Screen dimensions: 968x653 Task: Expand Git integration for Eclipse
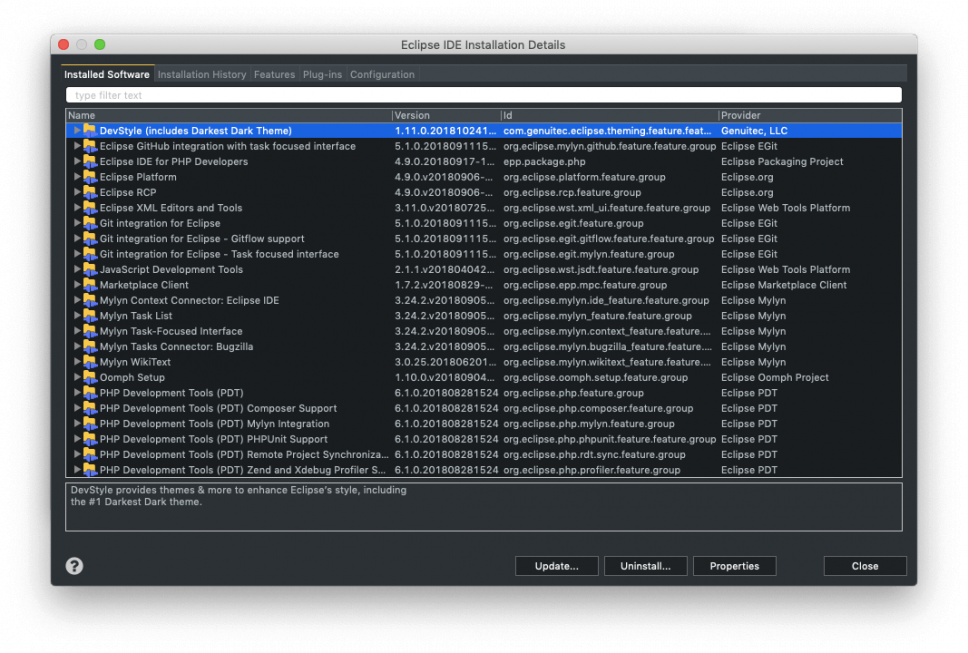coord(78,223)
